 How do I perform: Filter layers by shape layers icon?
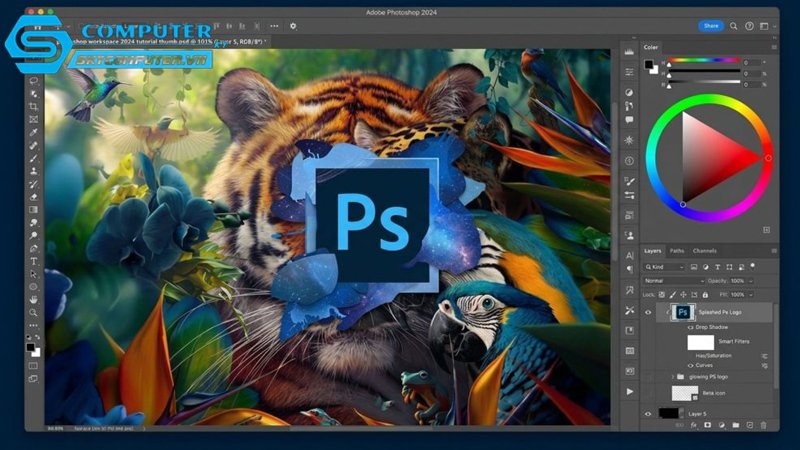coord(729,267)
